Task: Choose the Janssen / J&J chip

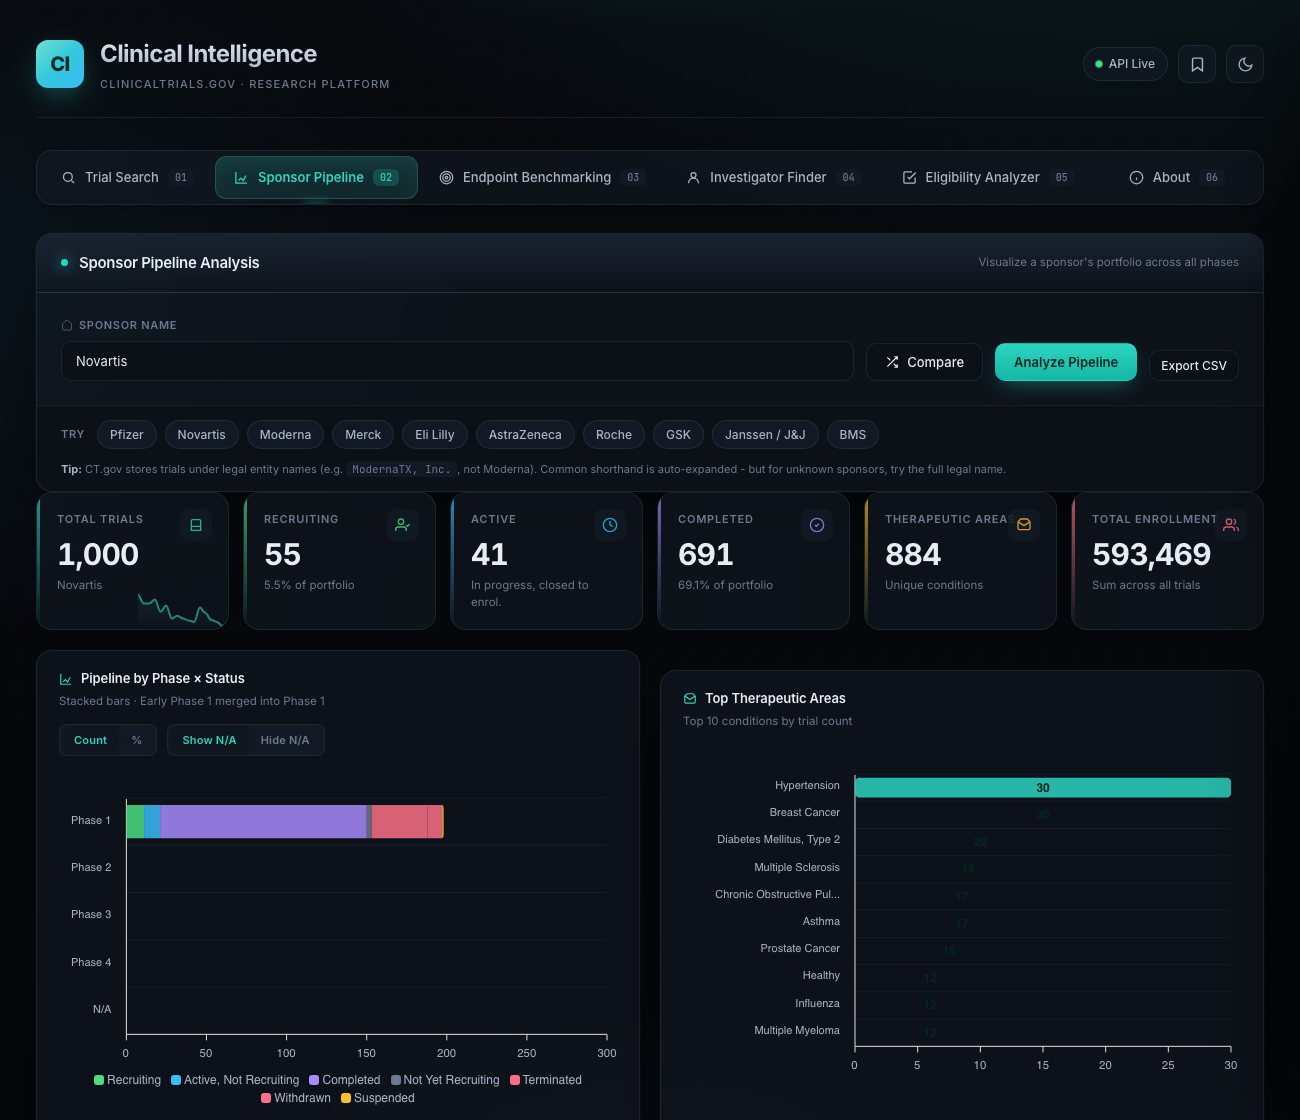Action: [765, 435]
